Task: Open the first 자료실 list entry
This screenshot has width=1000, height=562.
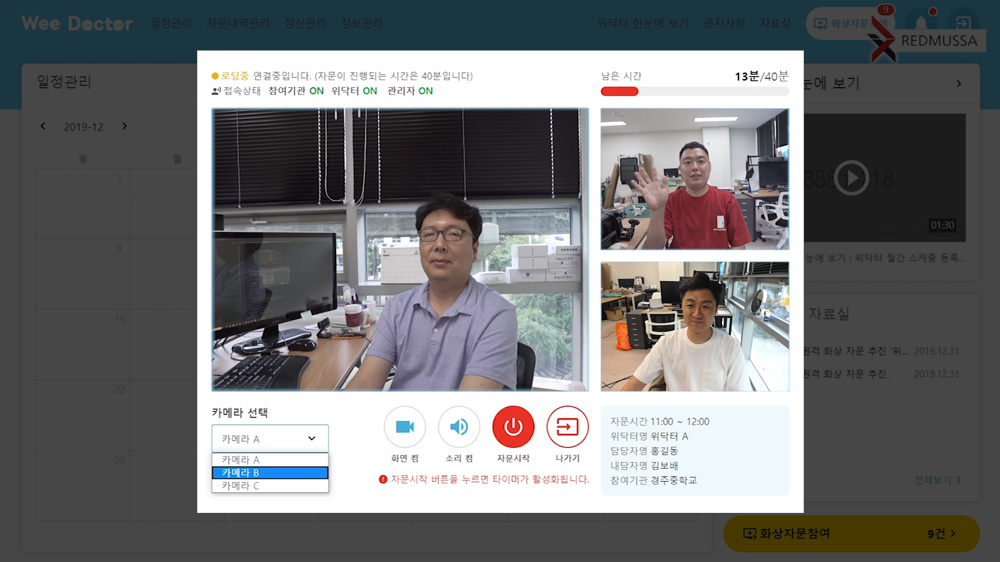Action: point(881,351)
